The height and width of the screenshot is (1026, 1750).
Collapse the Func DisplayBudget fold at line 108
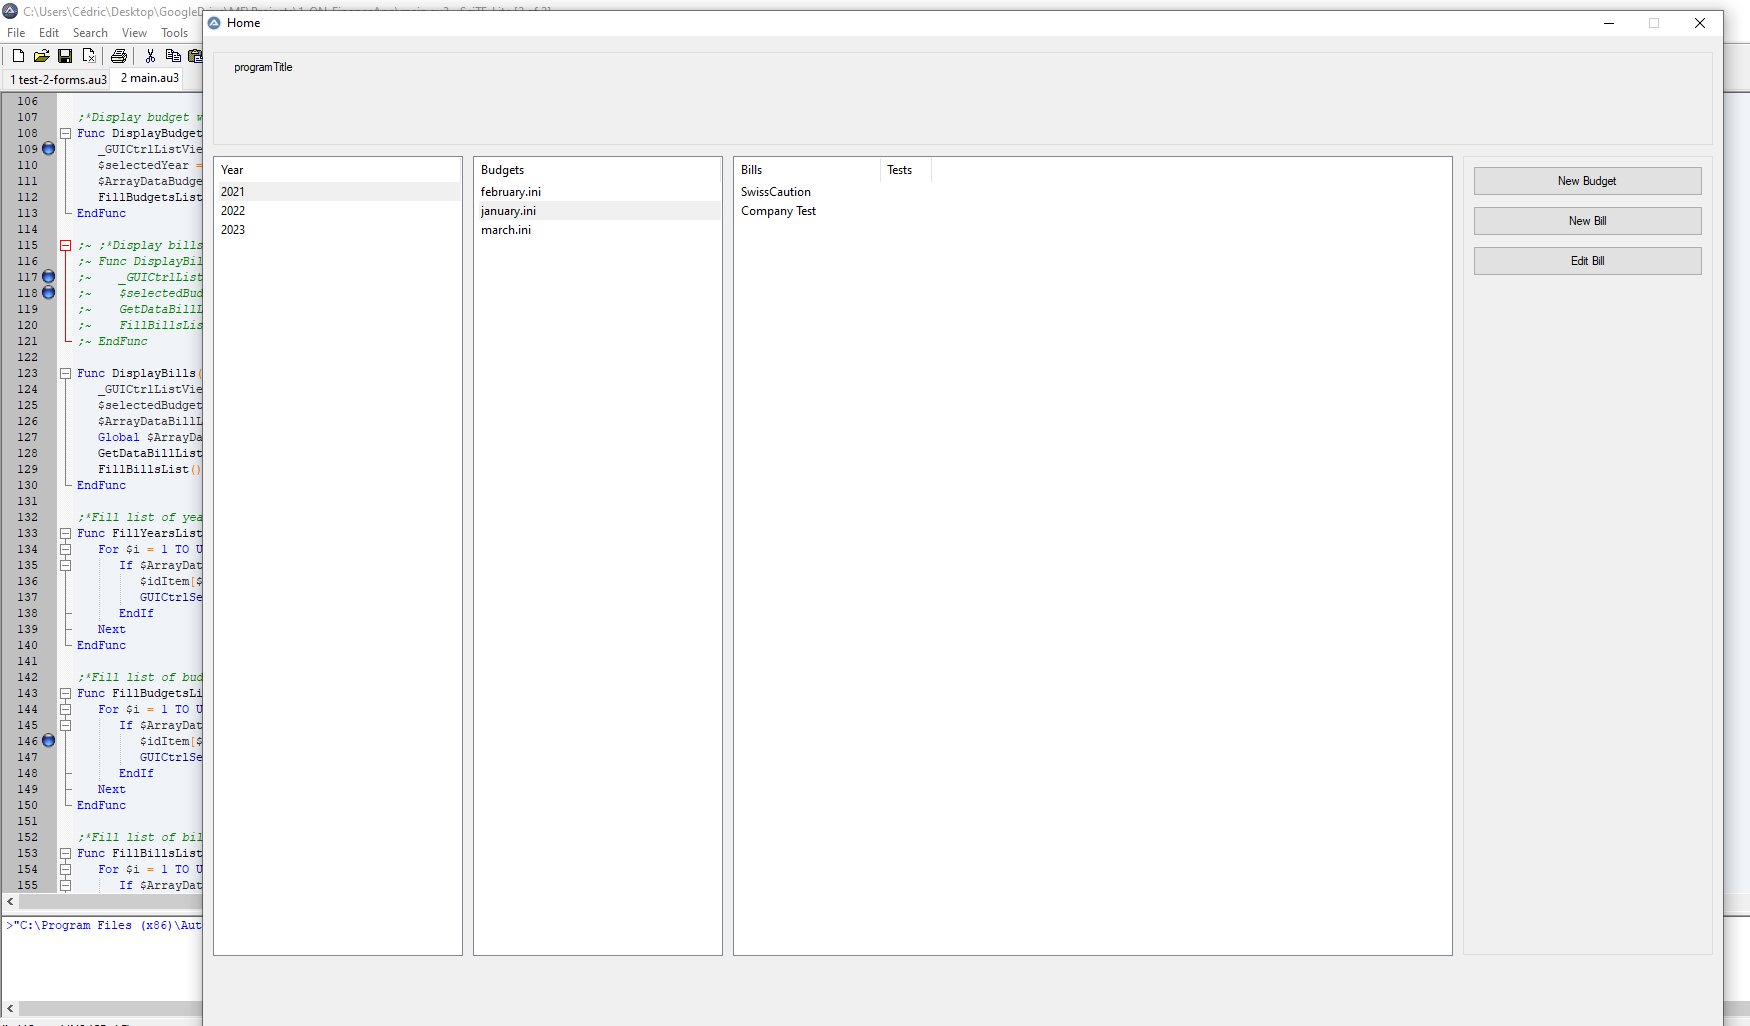65,133
